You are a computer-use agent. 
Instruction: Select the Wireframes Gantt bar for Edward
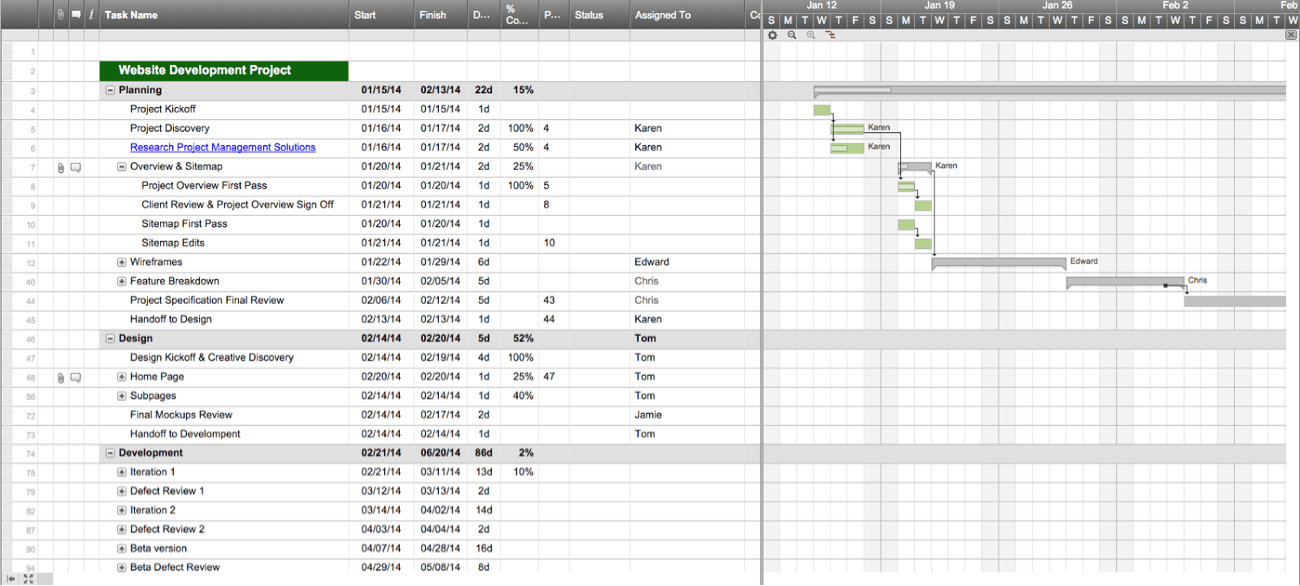(x=998, y=263)
